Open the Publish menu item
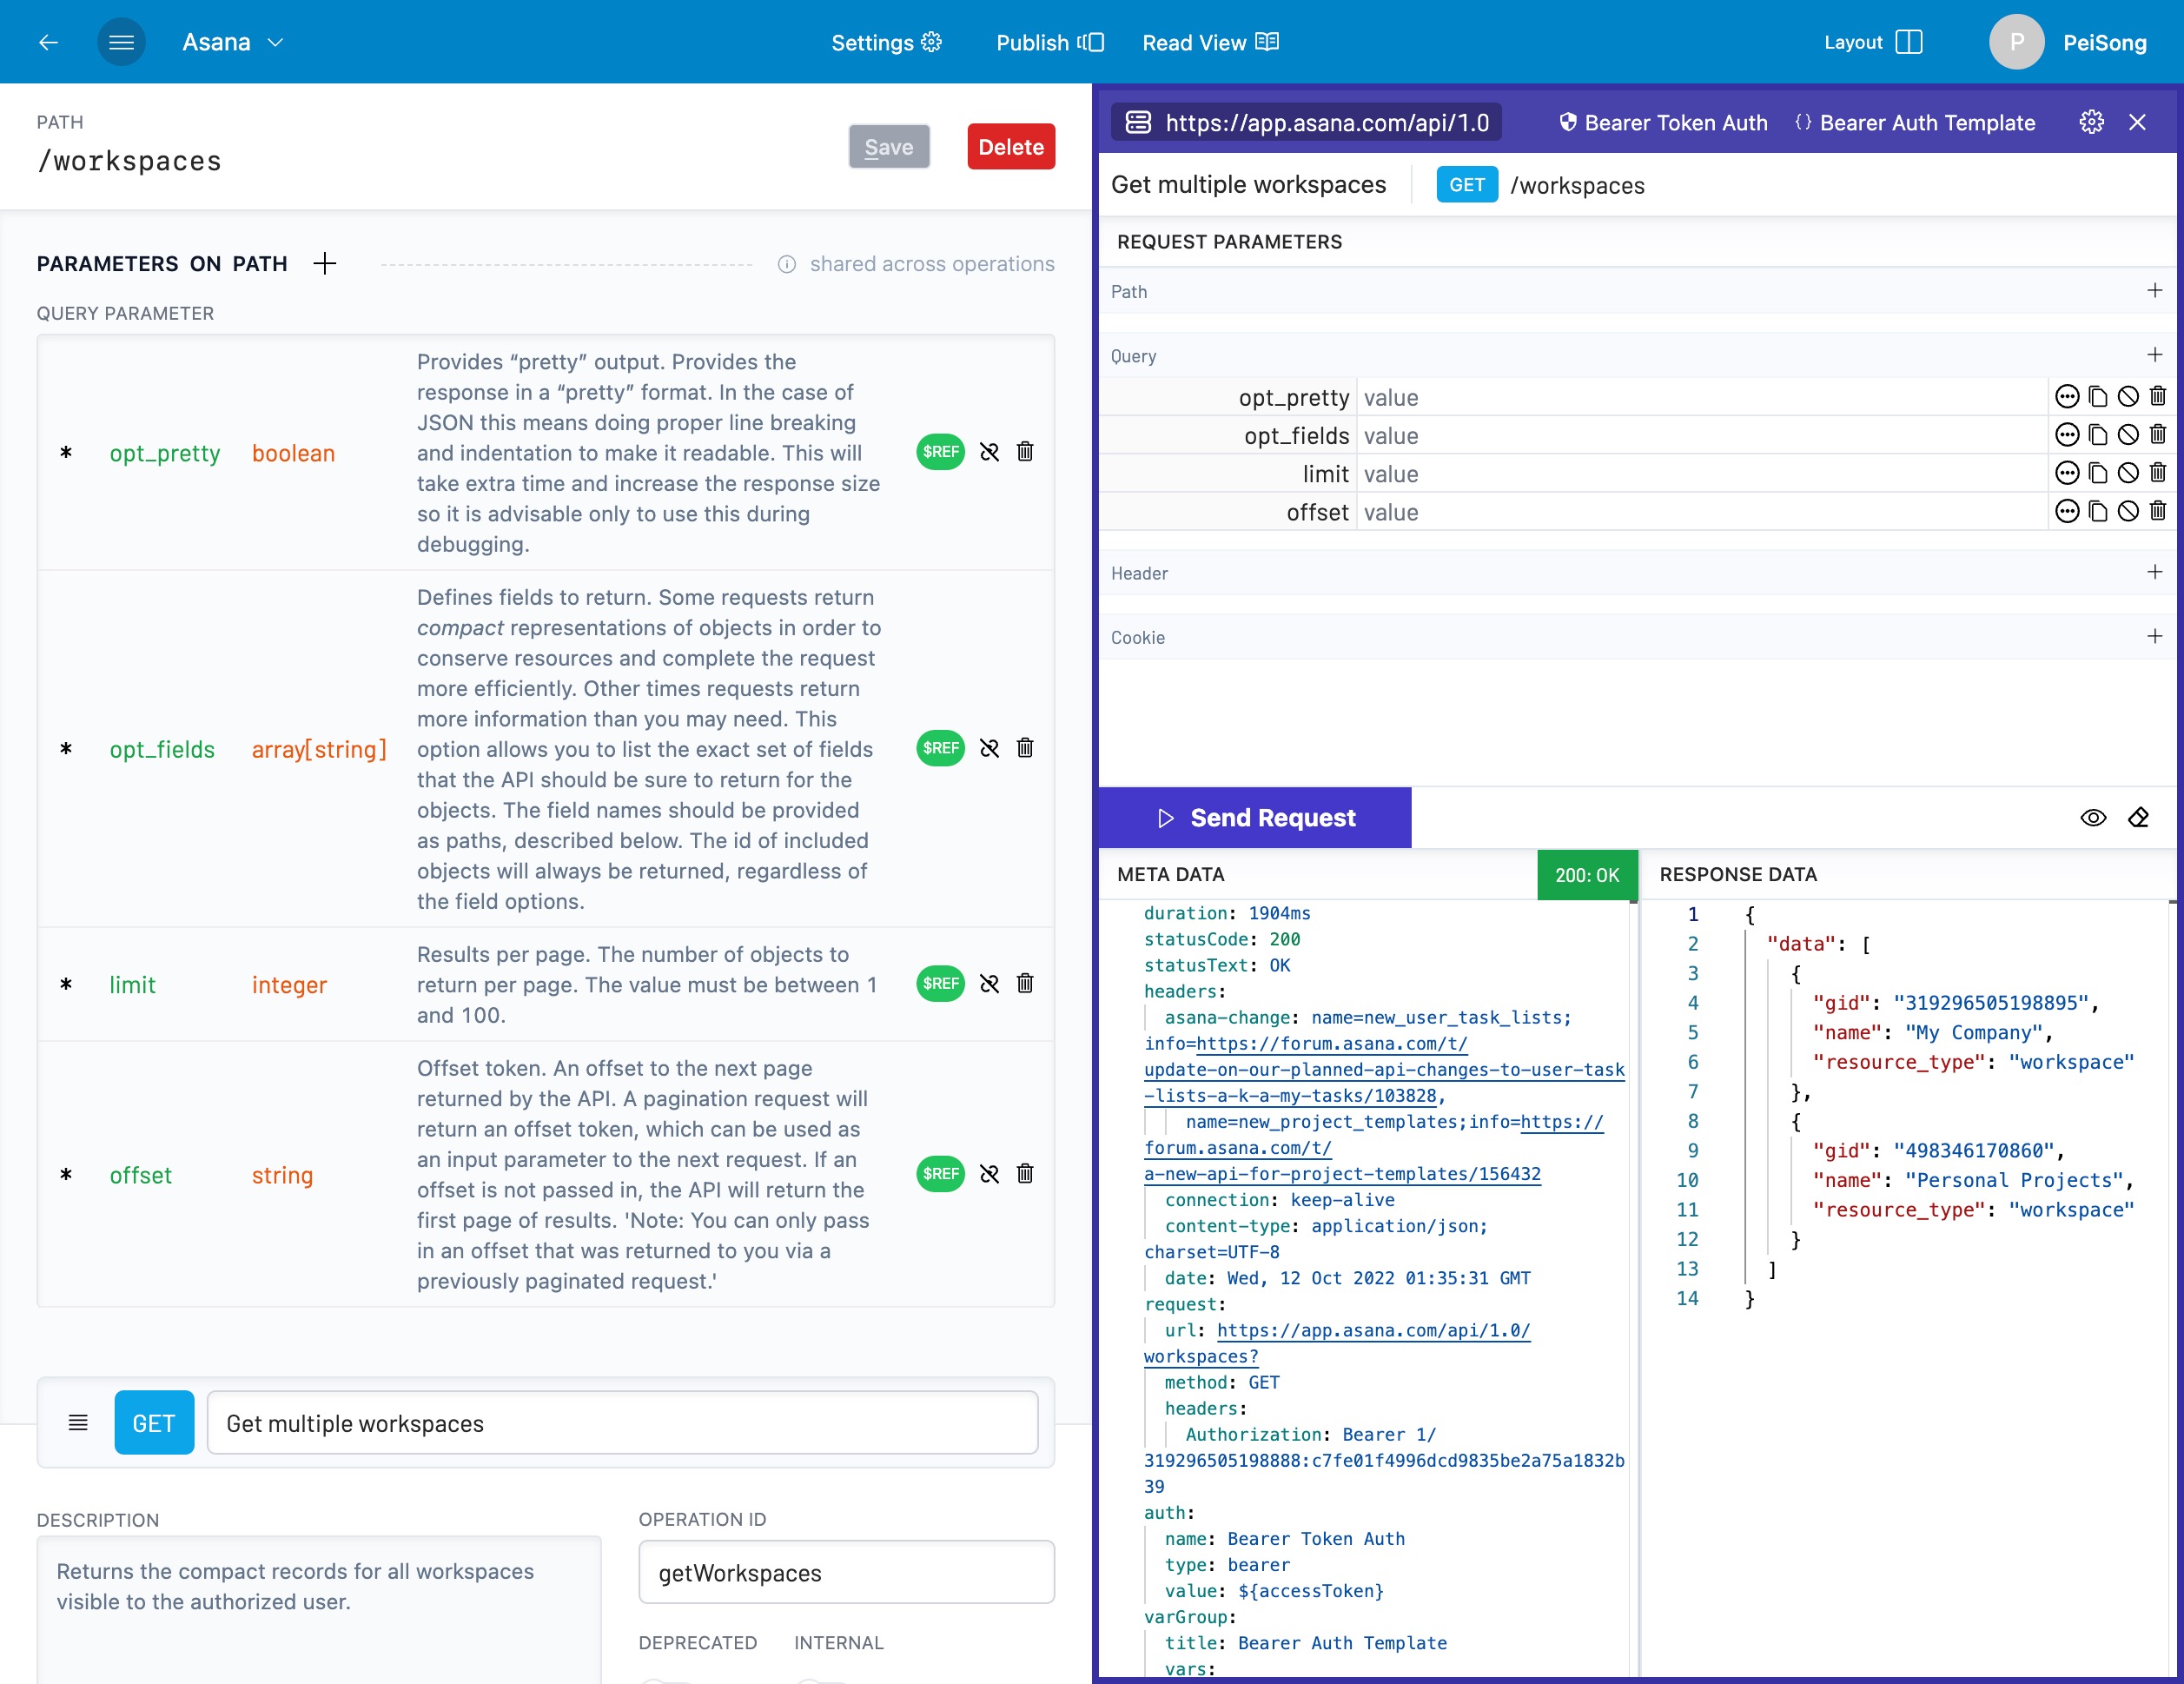This screenshot has height=1684, width=2184. (x=1049, y=42)
